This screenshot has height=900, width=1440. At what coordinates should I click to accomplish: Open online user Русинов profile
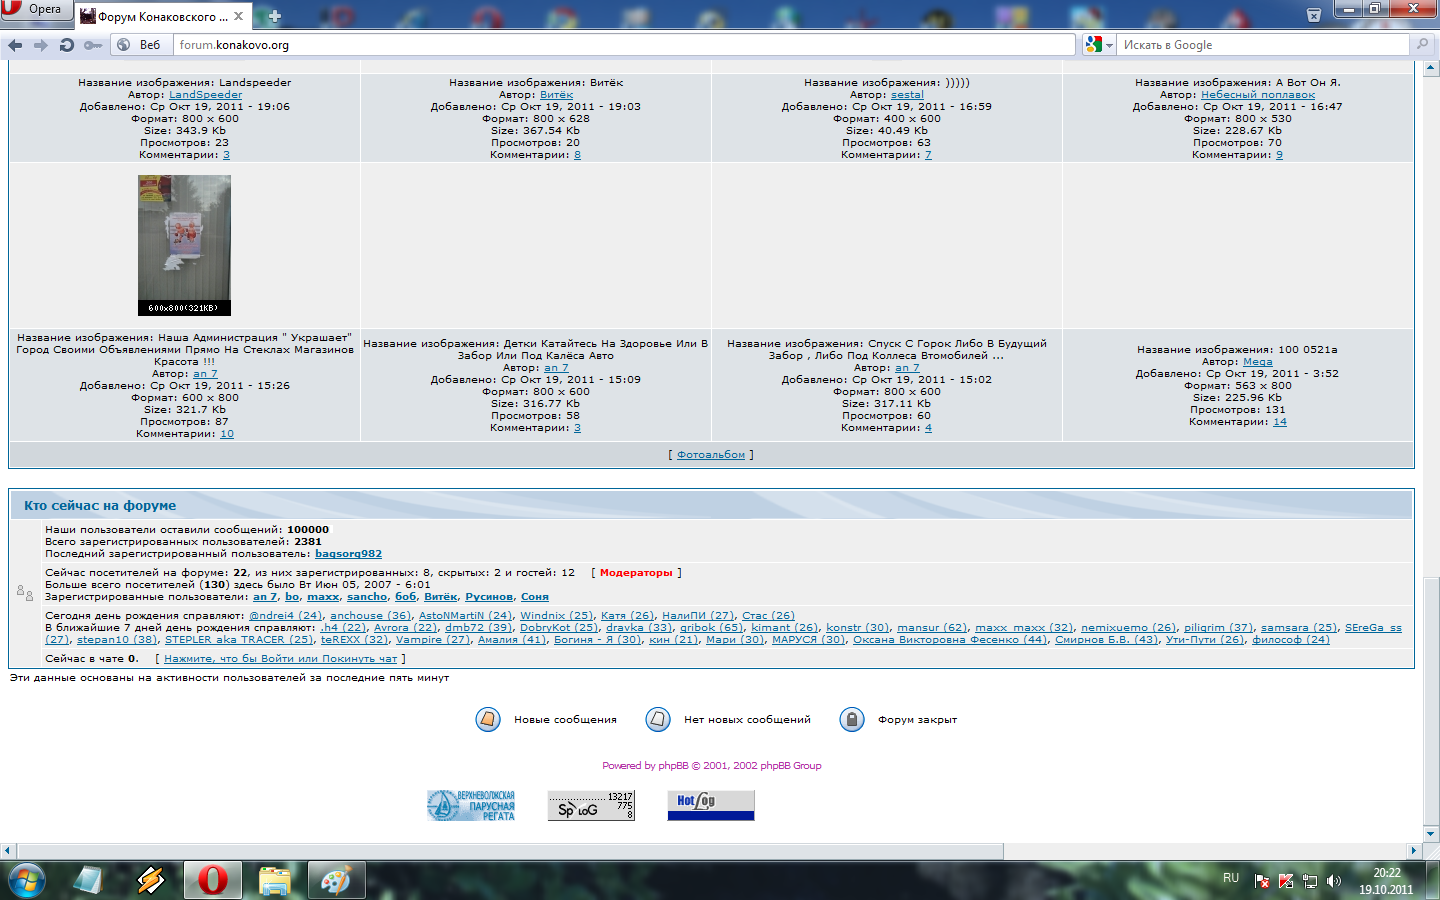489,597
